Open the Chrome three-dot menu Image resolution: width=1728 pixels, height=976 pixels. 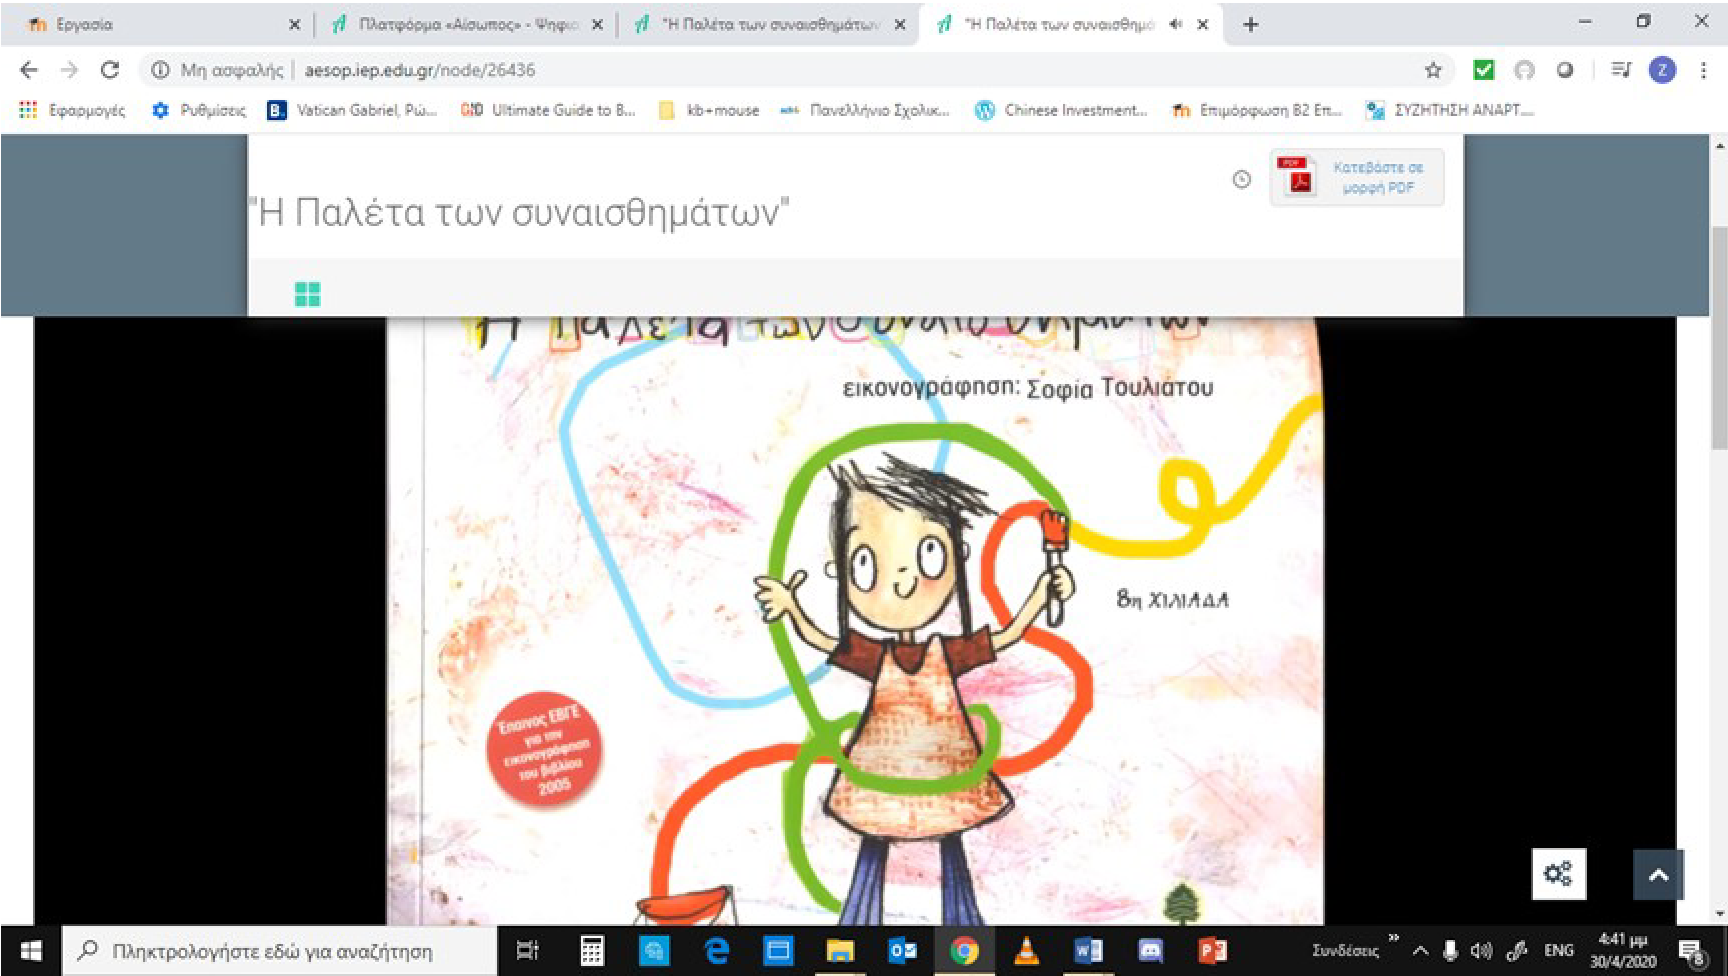(1703, 70)
